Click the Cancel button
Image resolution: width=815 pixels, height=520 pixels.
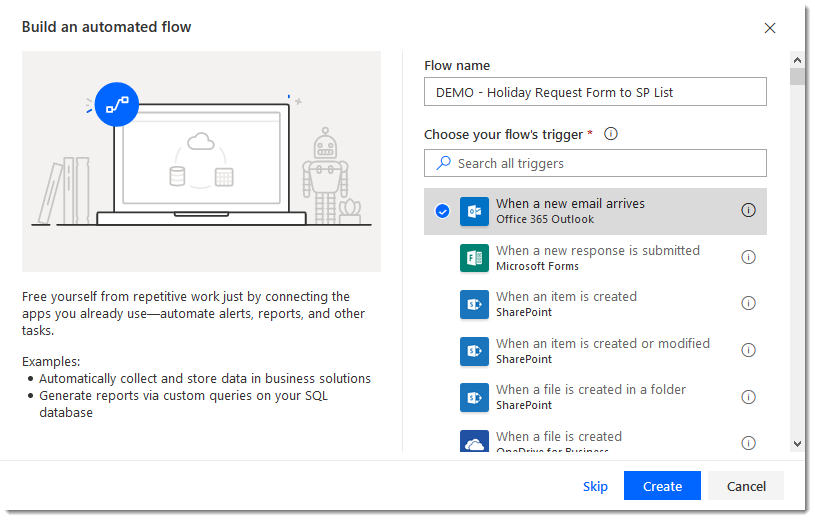click(x=746, y=486)
